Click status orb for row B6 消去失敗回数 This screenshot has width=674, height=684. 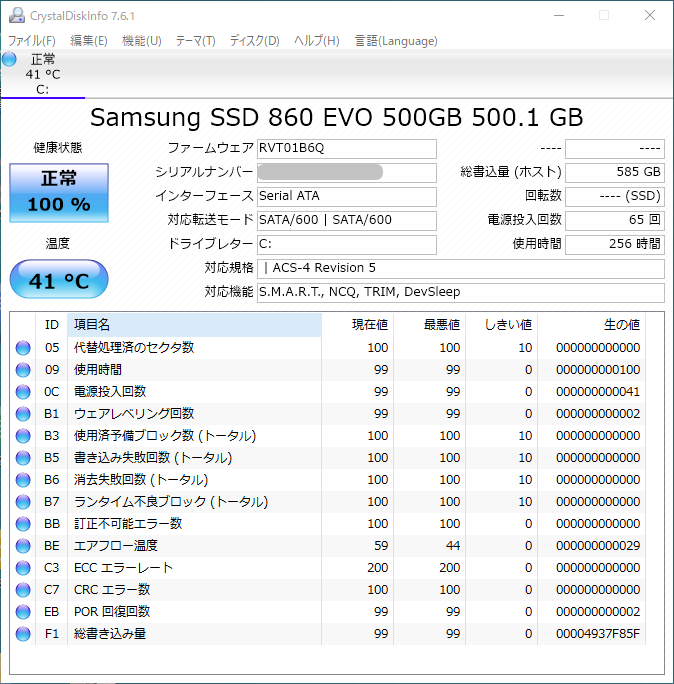[23, 480]
